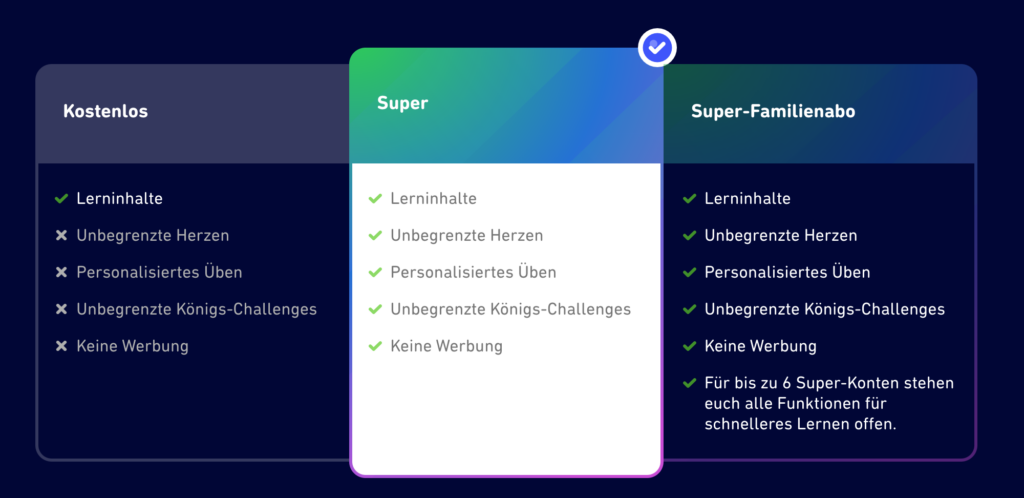Click Unbegrenzte Herzen text in Kostenlos column

153,236
